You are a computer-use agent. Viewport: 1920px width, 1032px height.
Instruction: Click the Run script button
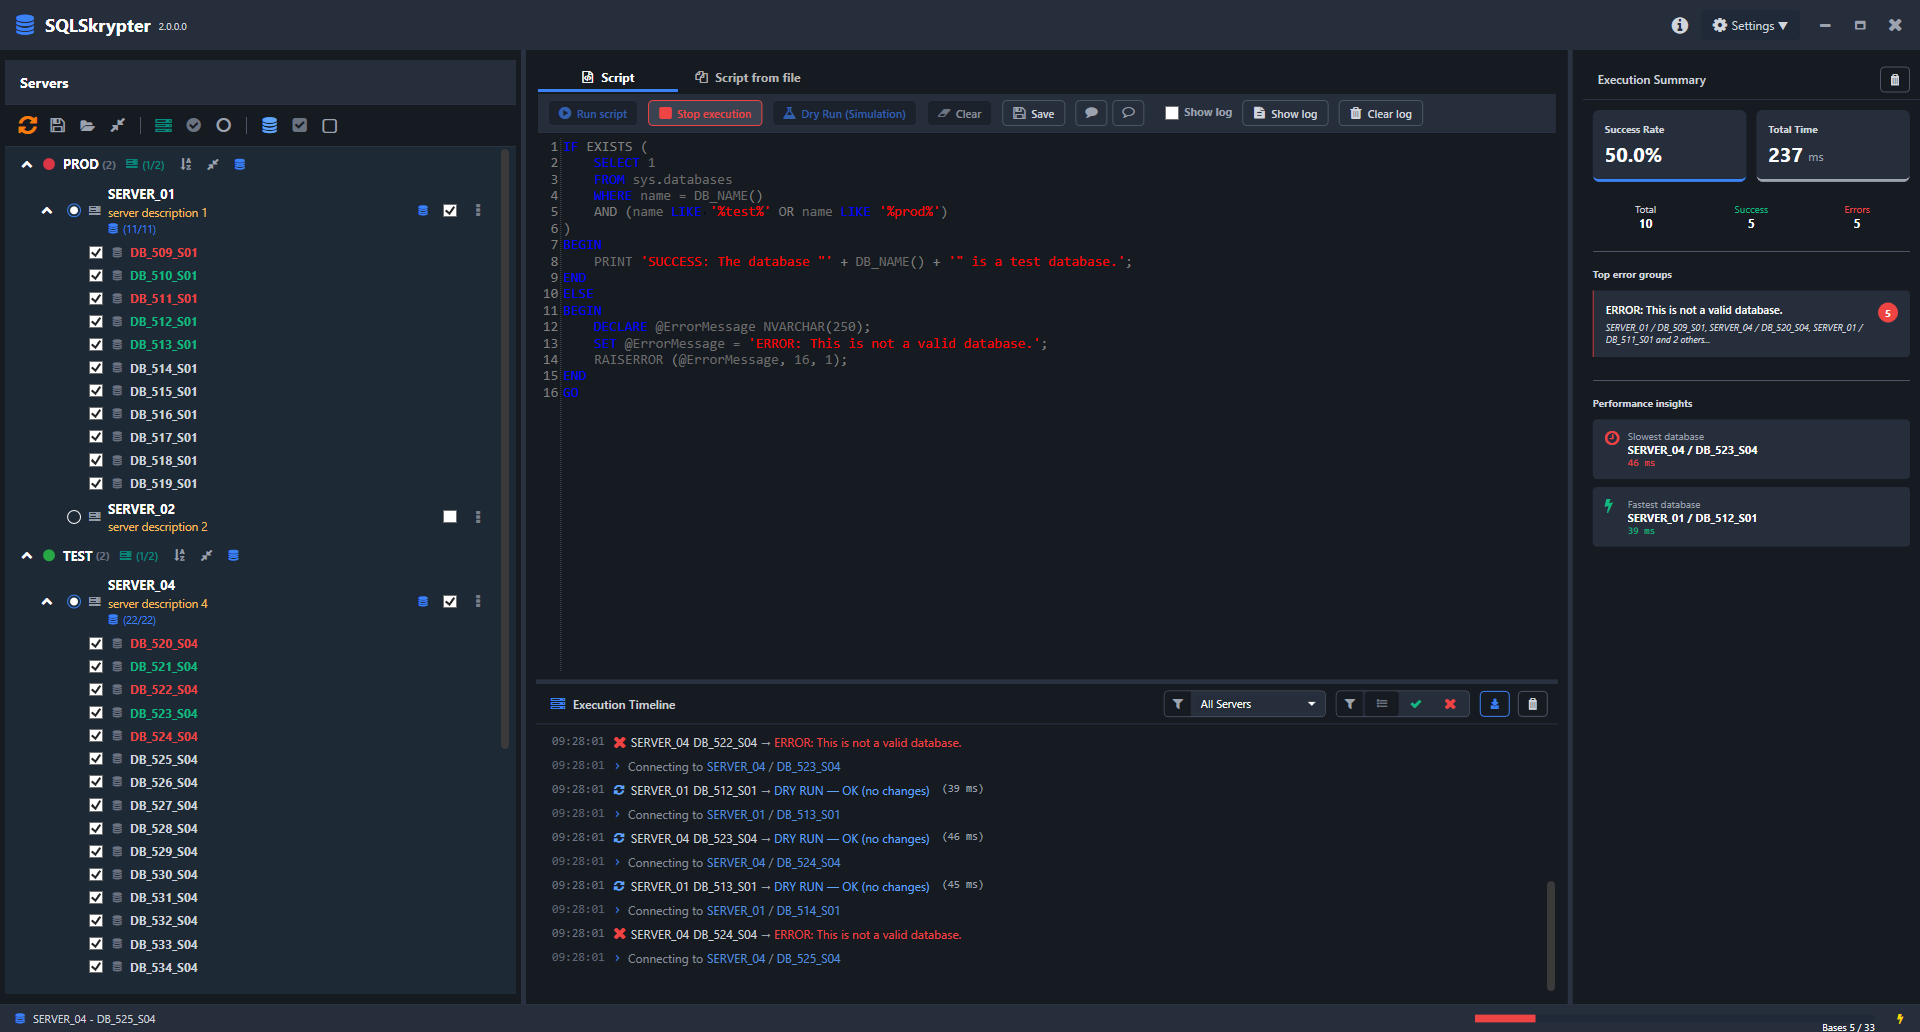[x=593, y=113]
